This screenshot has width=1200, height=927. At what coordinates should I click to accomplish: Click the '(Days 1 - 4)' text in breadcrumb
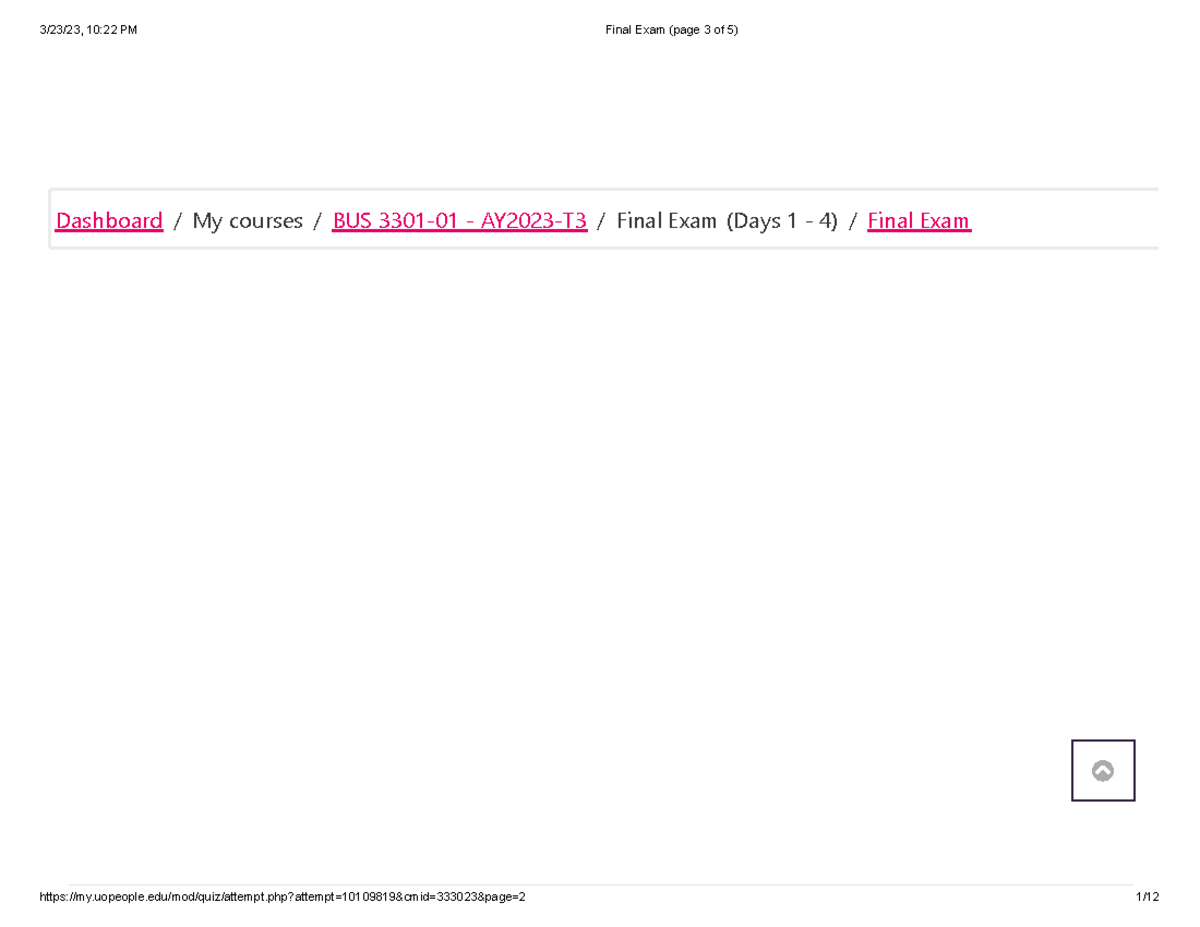(x=782, y=220)
